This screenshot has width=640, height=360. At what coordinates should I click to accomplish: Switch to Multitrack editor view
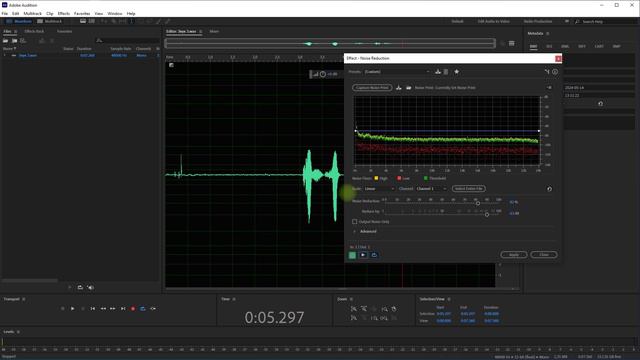click(49, 21)
